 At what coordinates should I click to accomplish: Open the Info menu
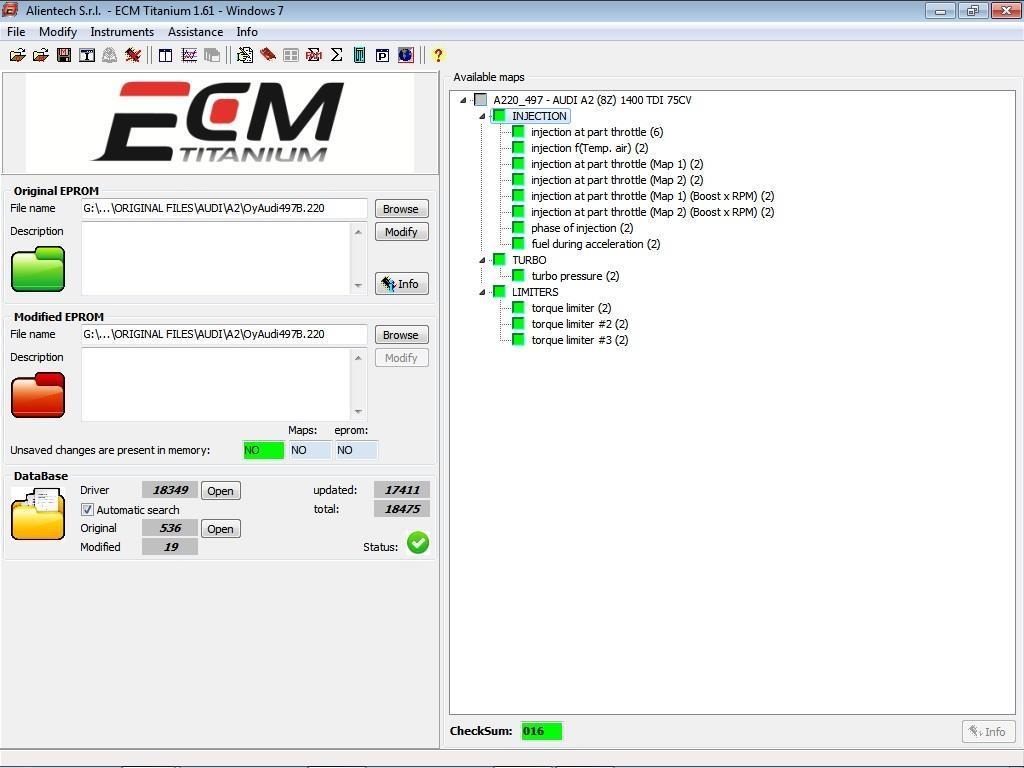pos(247,32)
